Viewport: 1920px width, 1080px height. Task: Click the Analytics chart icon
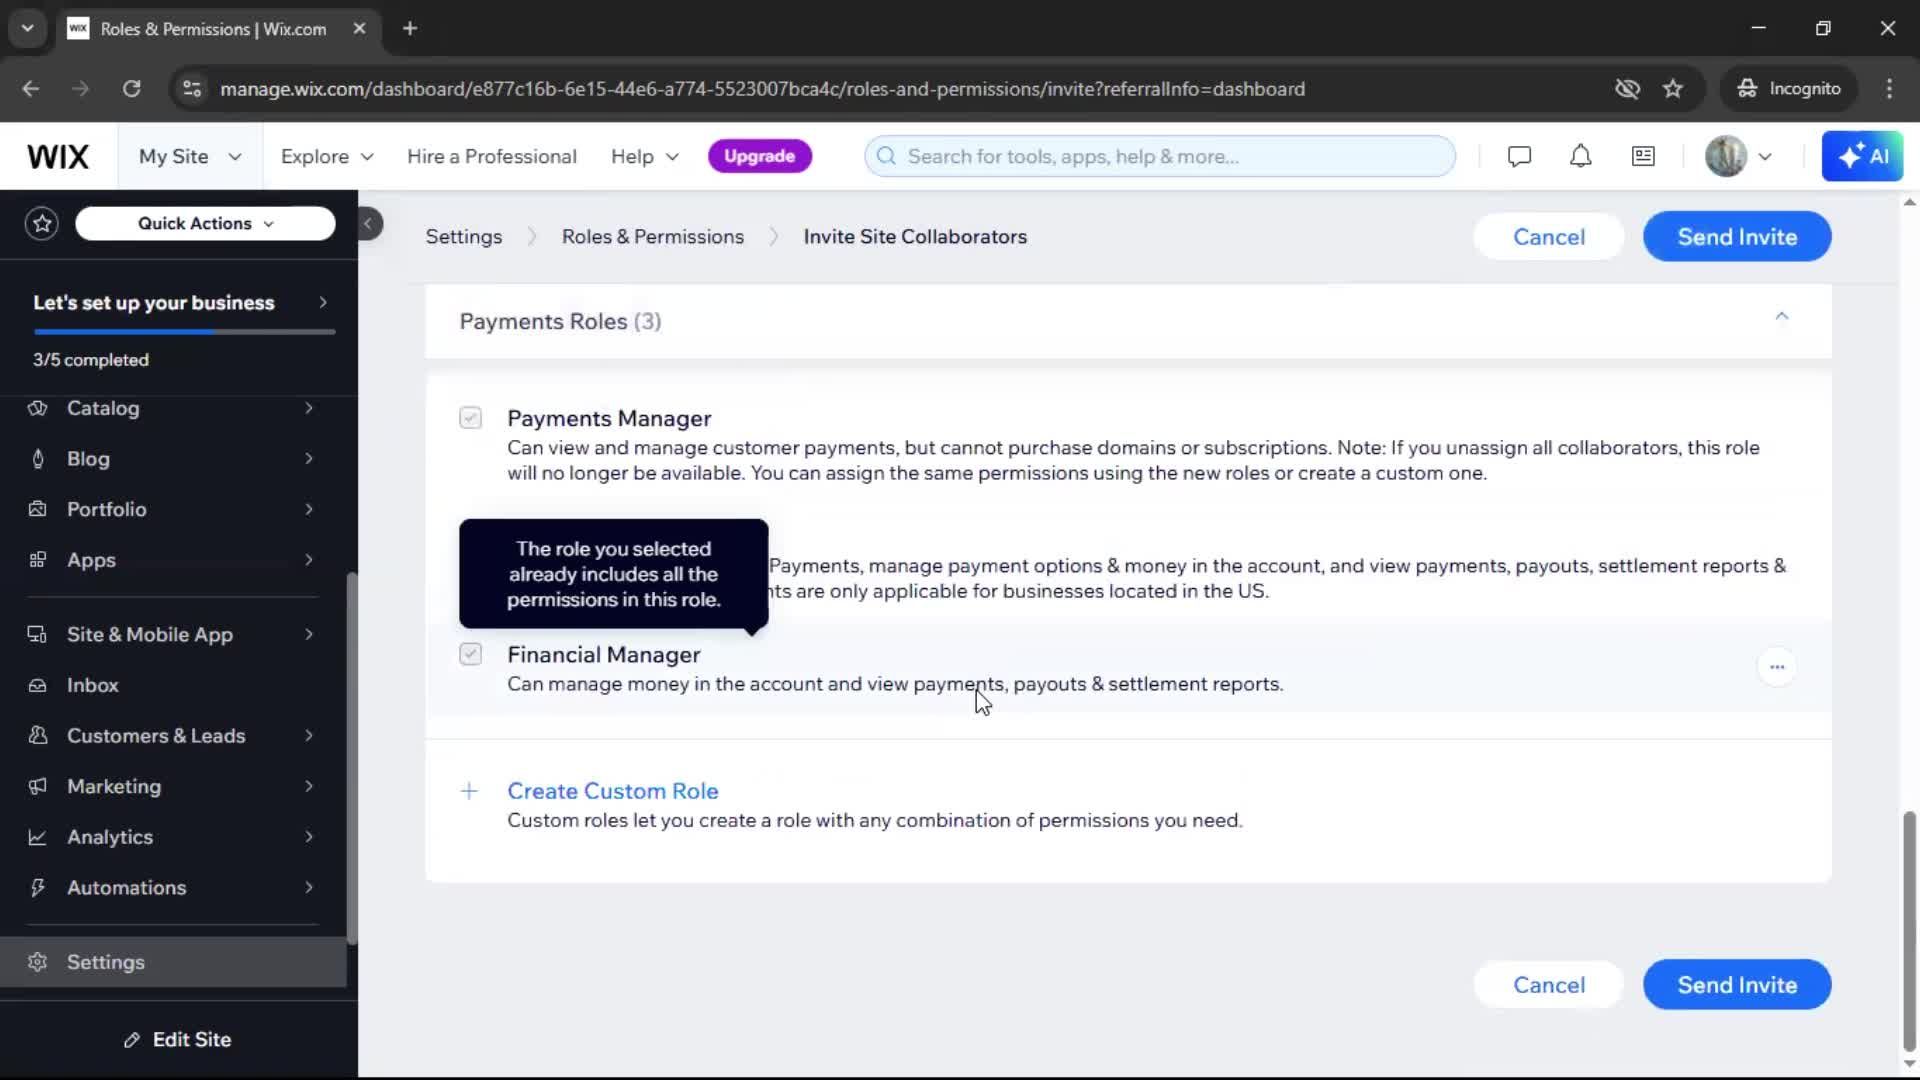[x=38, y=837]
